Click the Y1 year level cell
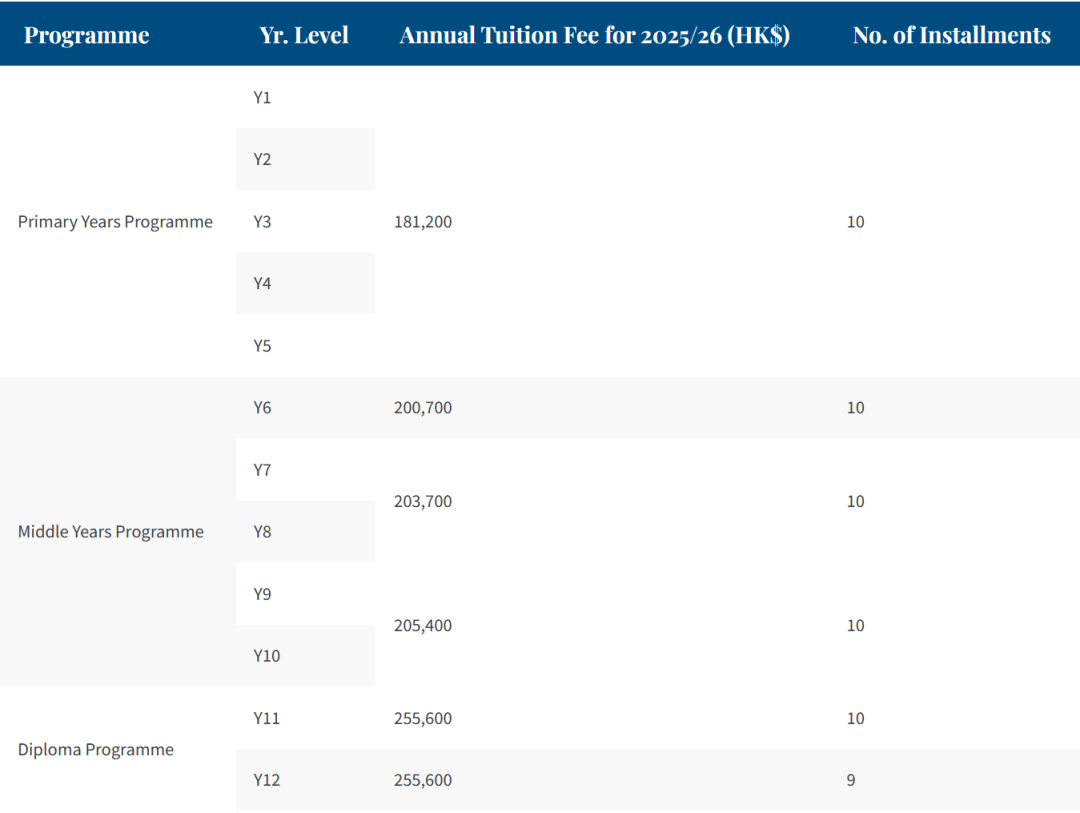Viewport: 1080px width, 813px height. tap(262, 98)
